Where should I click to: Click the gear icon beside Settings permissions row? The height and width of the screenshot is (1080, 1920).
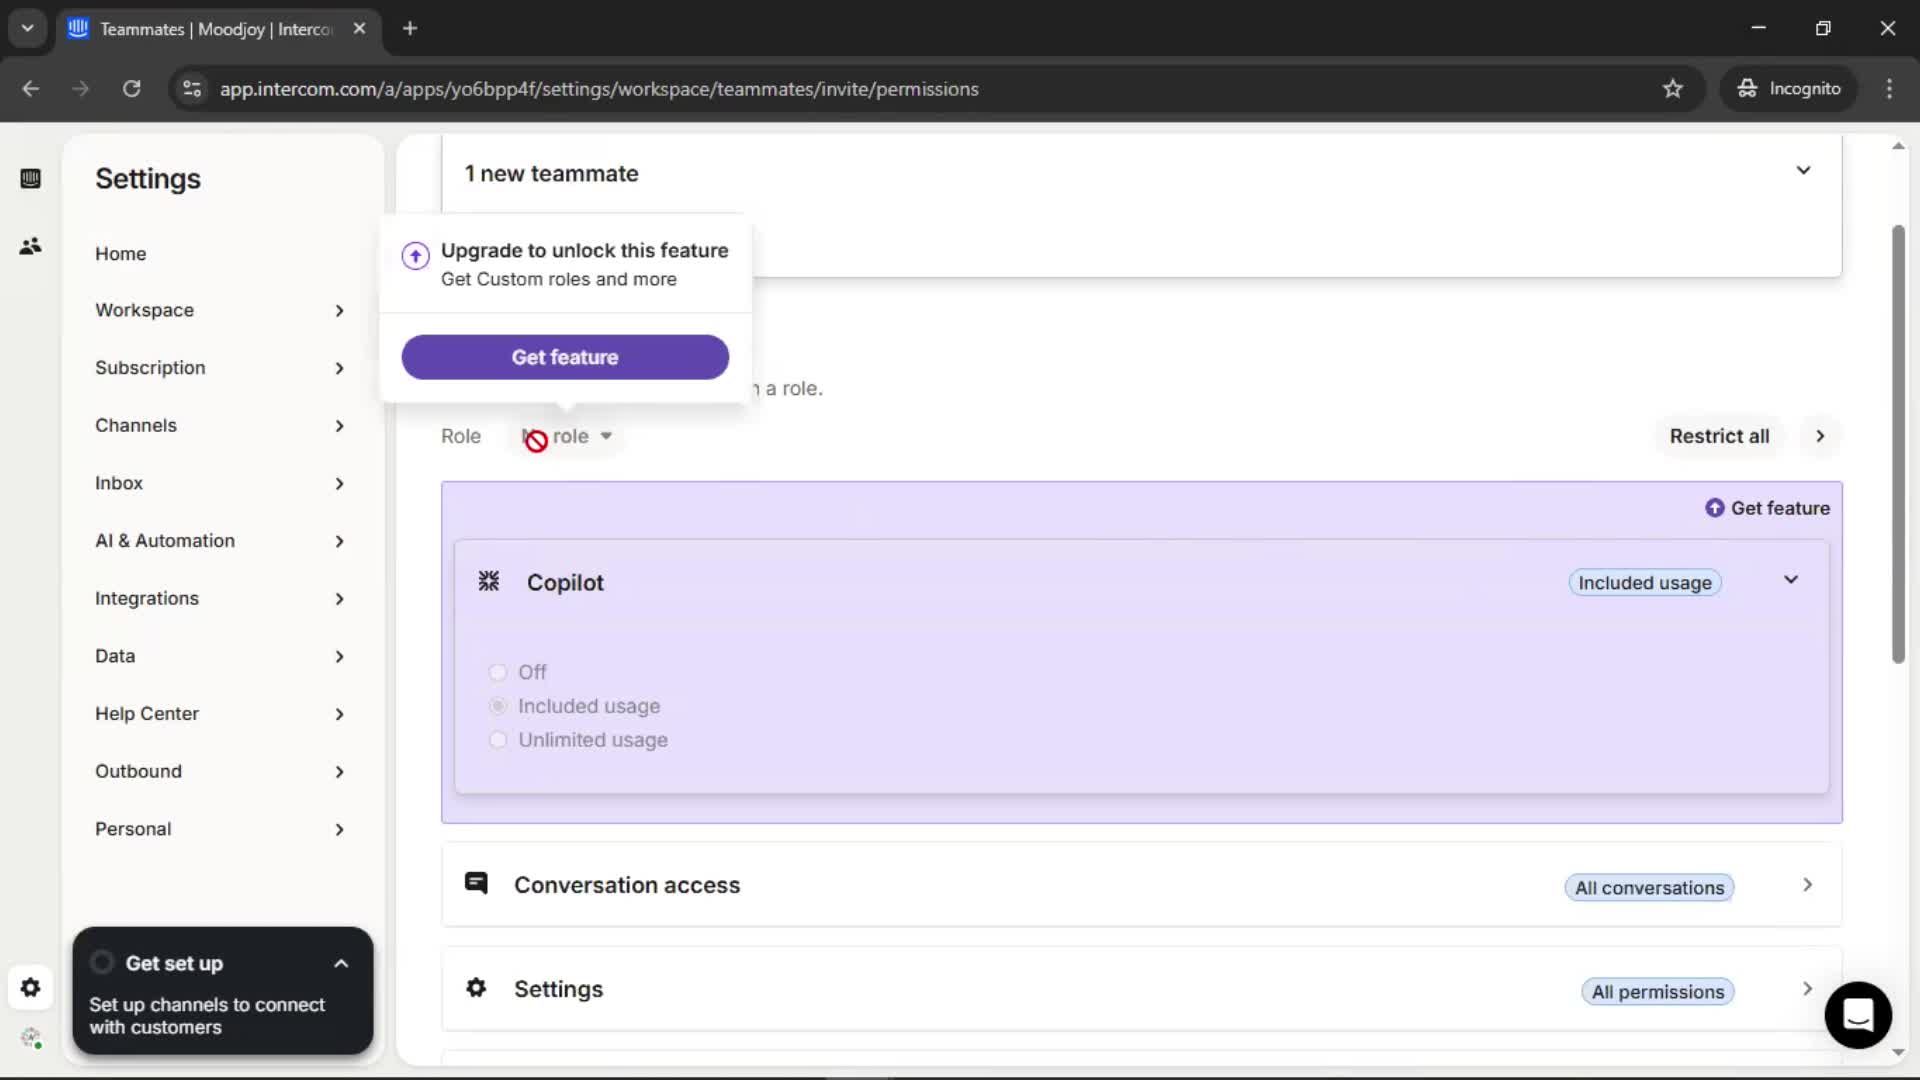pos(476,987)
